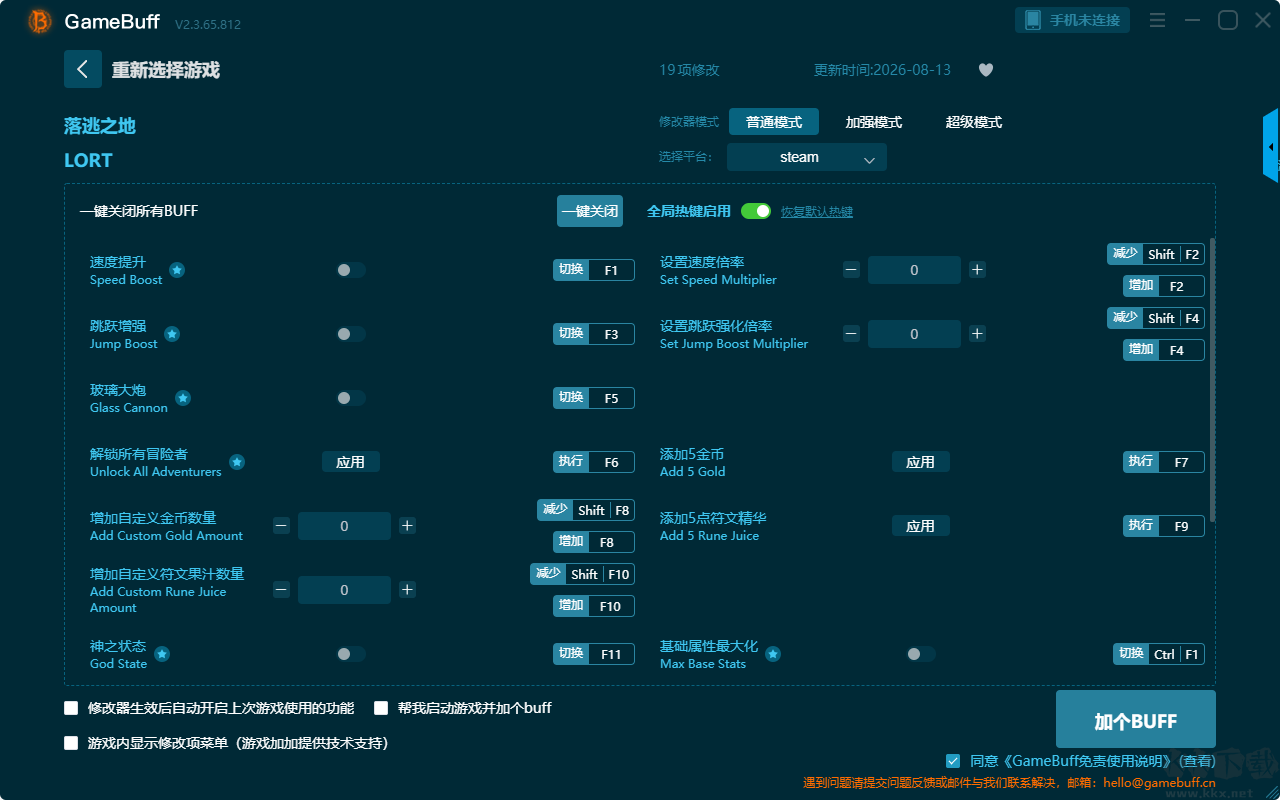Apply Add 5 Gold with 应用
This screenshot has width=1280, height=800.
(921, 462)
